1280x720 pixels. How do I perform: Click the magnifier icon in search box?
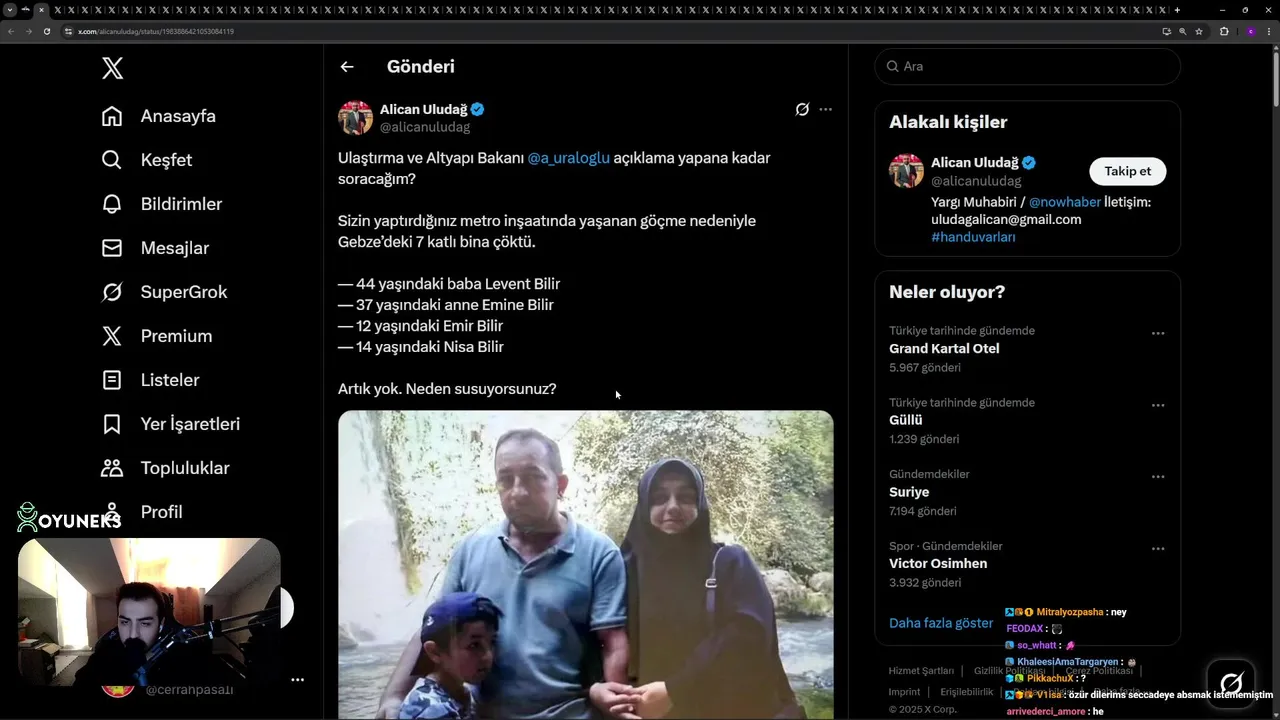(892, 66)
